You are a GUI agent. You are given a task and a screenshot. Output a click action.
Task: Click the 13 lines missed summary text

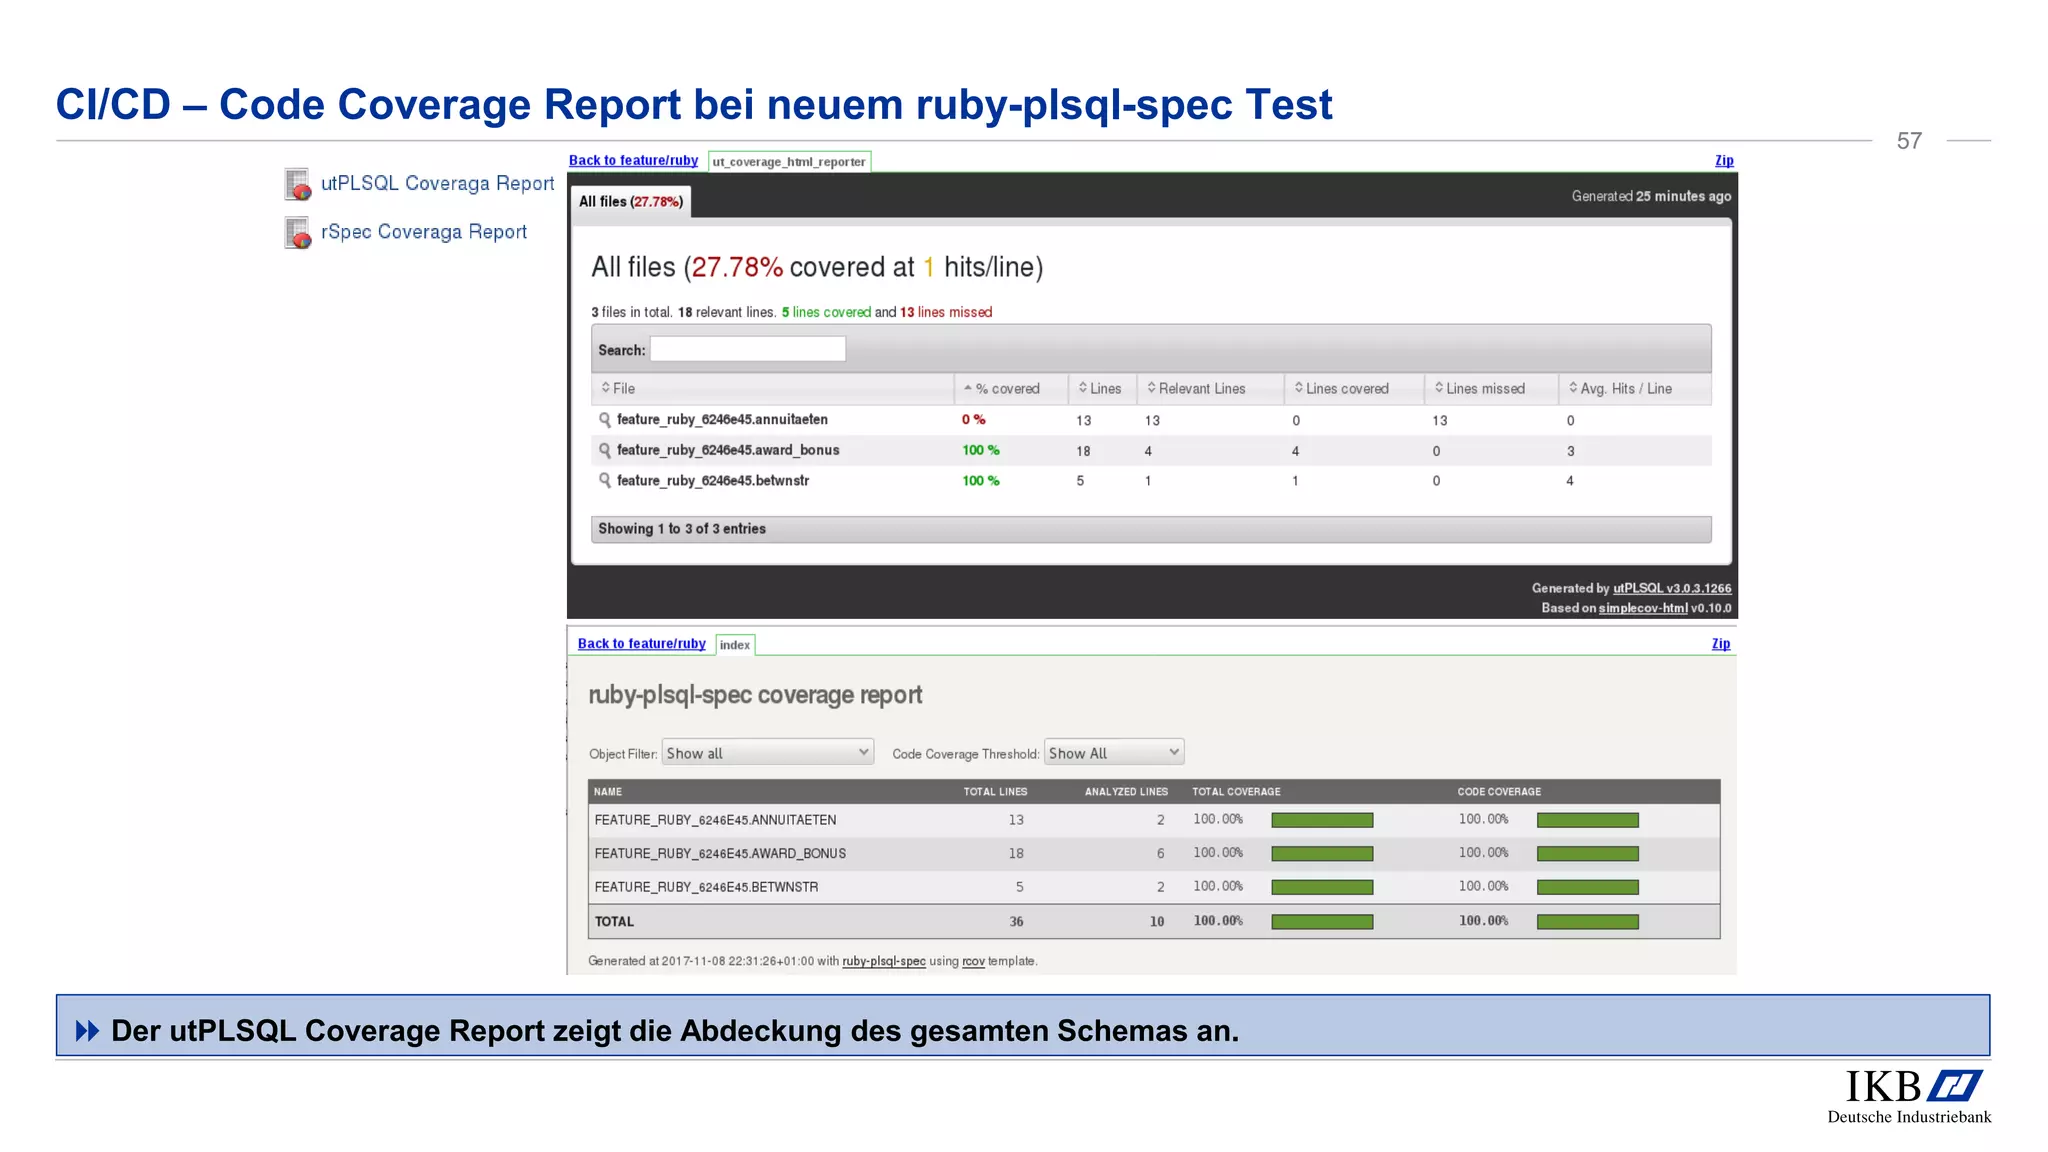946,313
